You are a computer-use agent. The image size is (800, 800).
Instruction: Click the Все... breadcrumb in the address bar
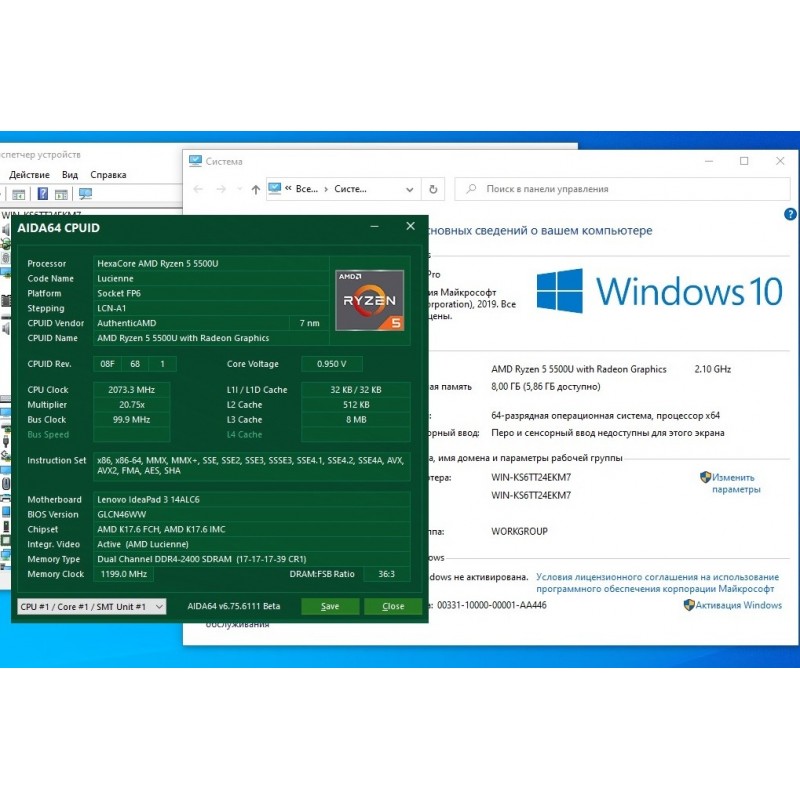(307, 189)
